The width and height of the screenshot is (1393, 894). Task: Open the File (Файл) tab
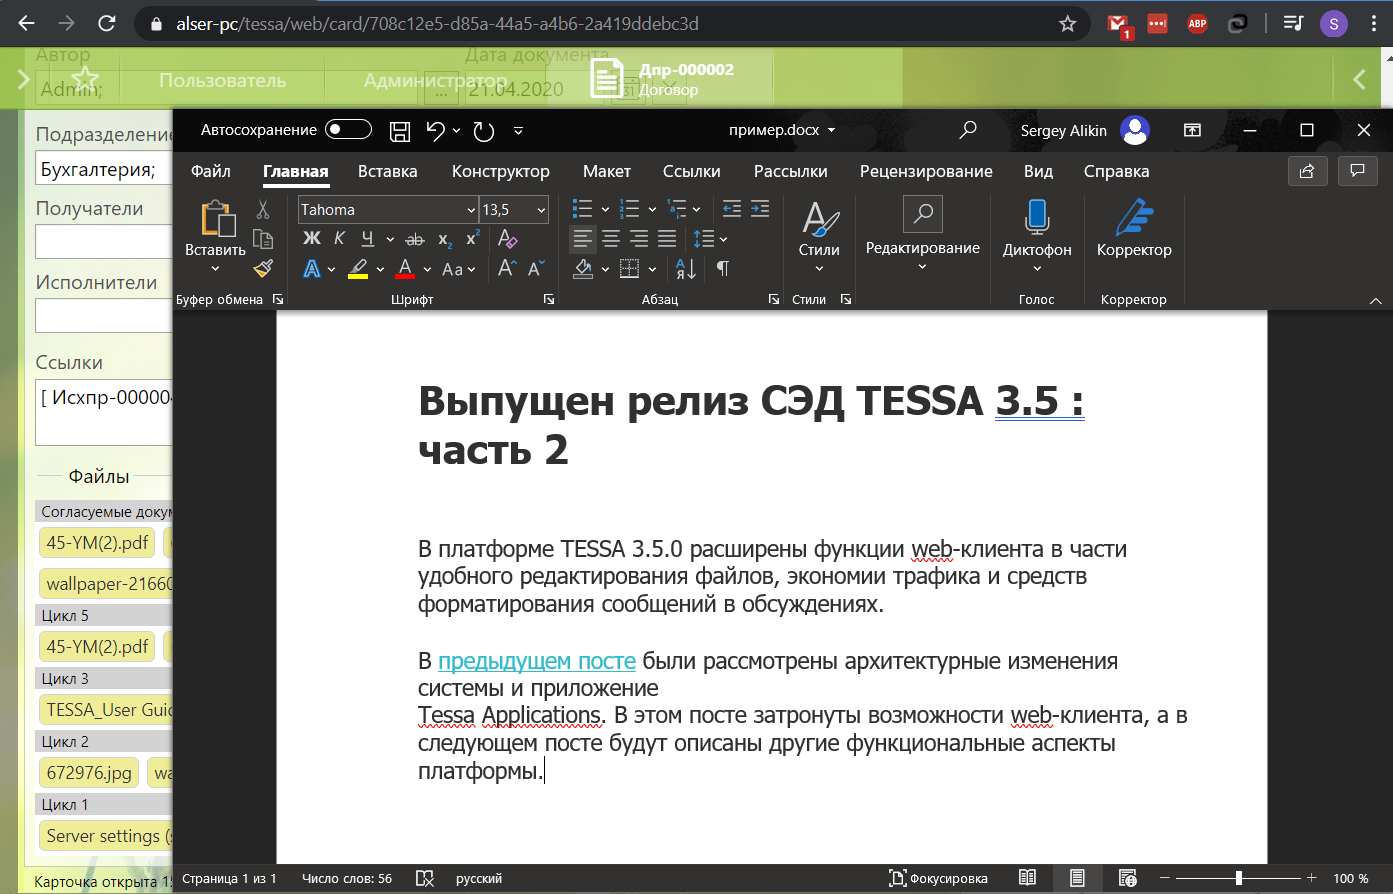click(x=211, y=171)
